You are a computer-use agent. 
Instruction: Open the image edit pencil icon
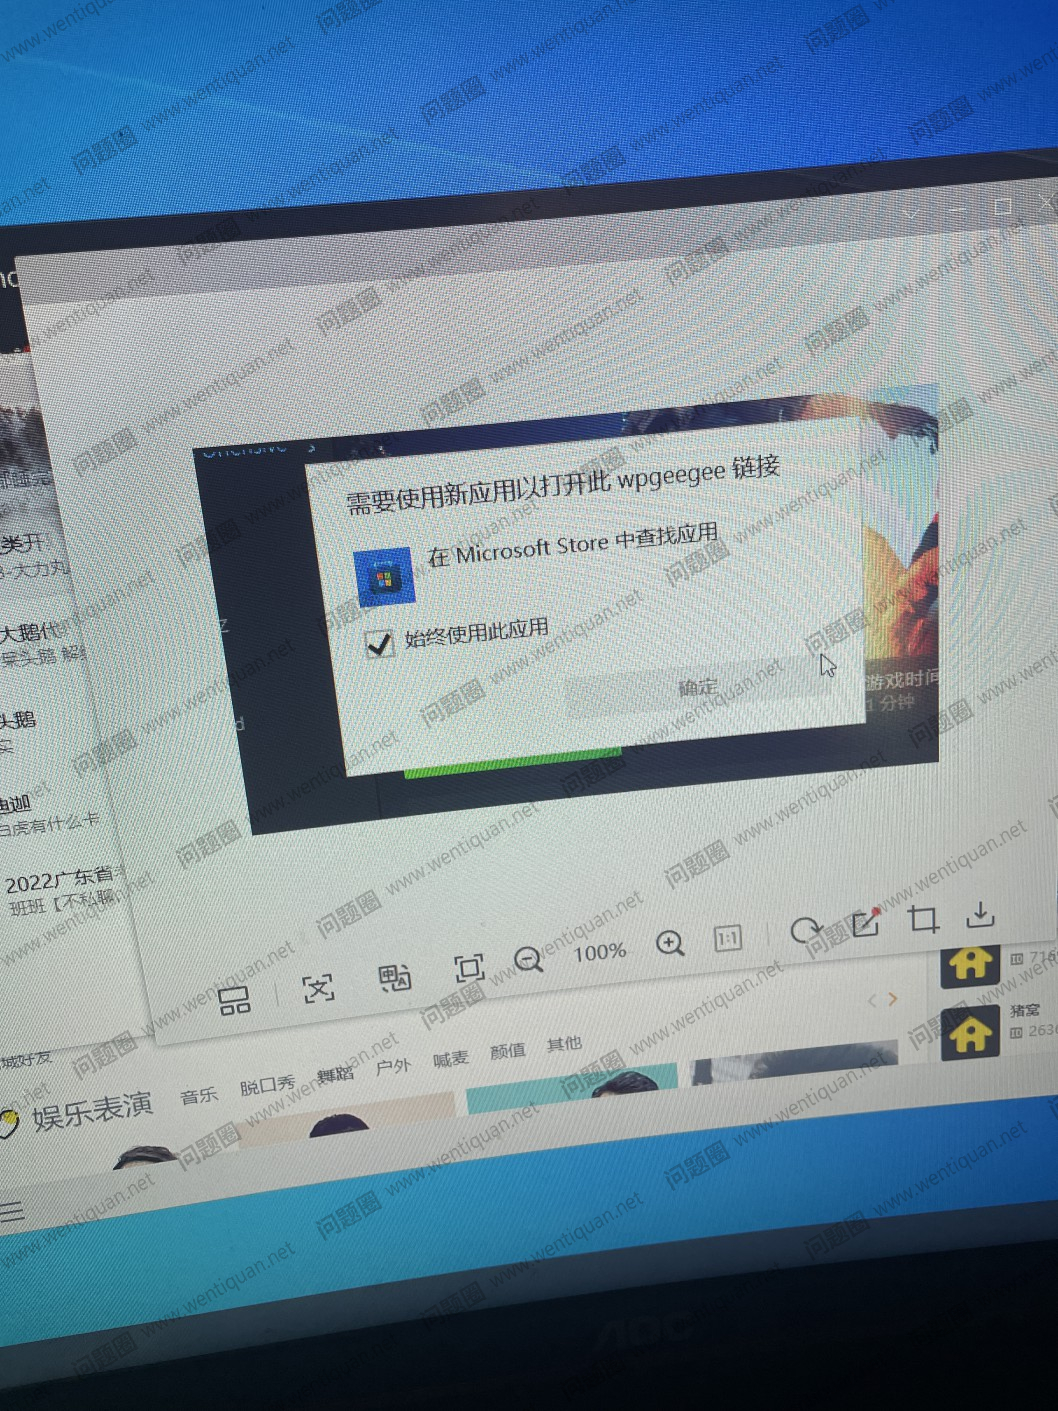coord(865,923)
